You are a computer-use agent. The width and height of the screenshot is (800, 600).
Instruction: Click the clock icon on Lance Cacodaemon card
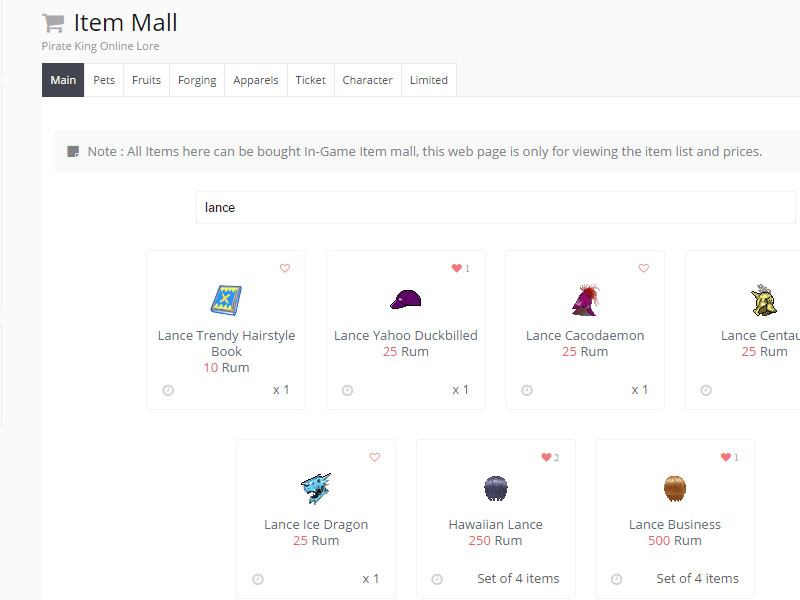coord(527,390)
